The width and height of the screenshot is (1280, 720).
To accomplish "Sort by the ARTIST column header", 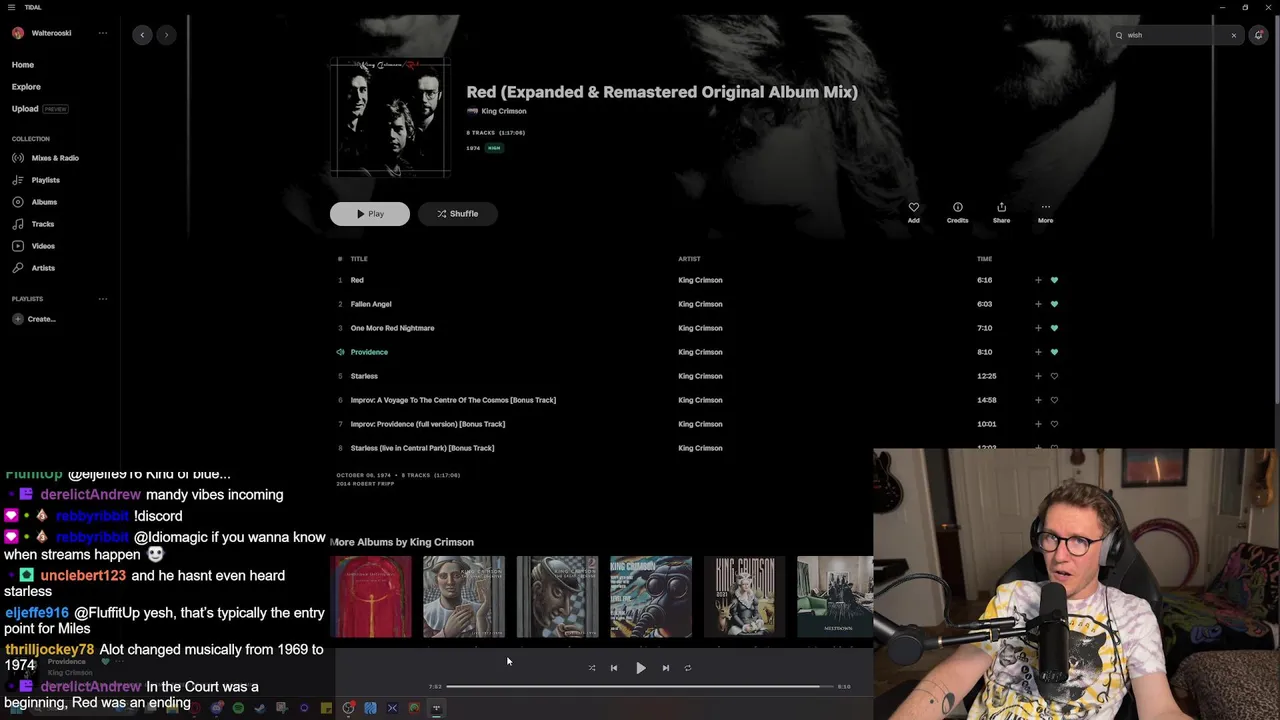I will (689, 259).
